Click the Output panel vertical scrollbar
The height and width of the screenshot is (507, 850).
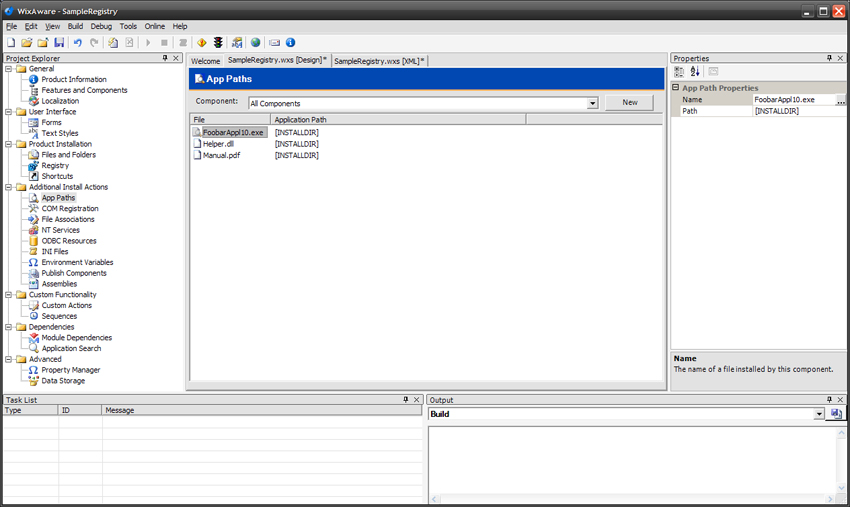click(x=841, y=460)
